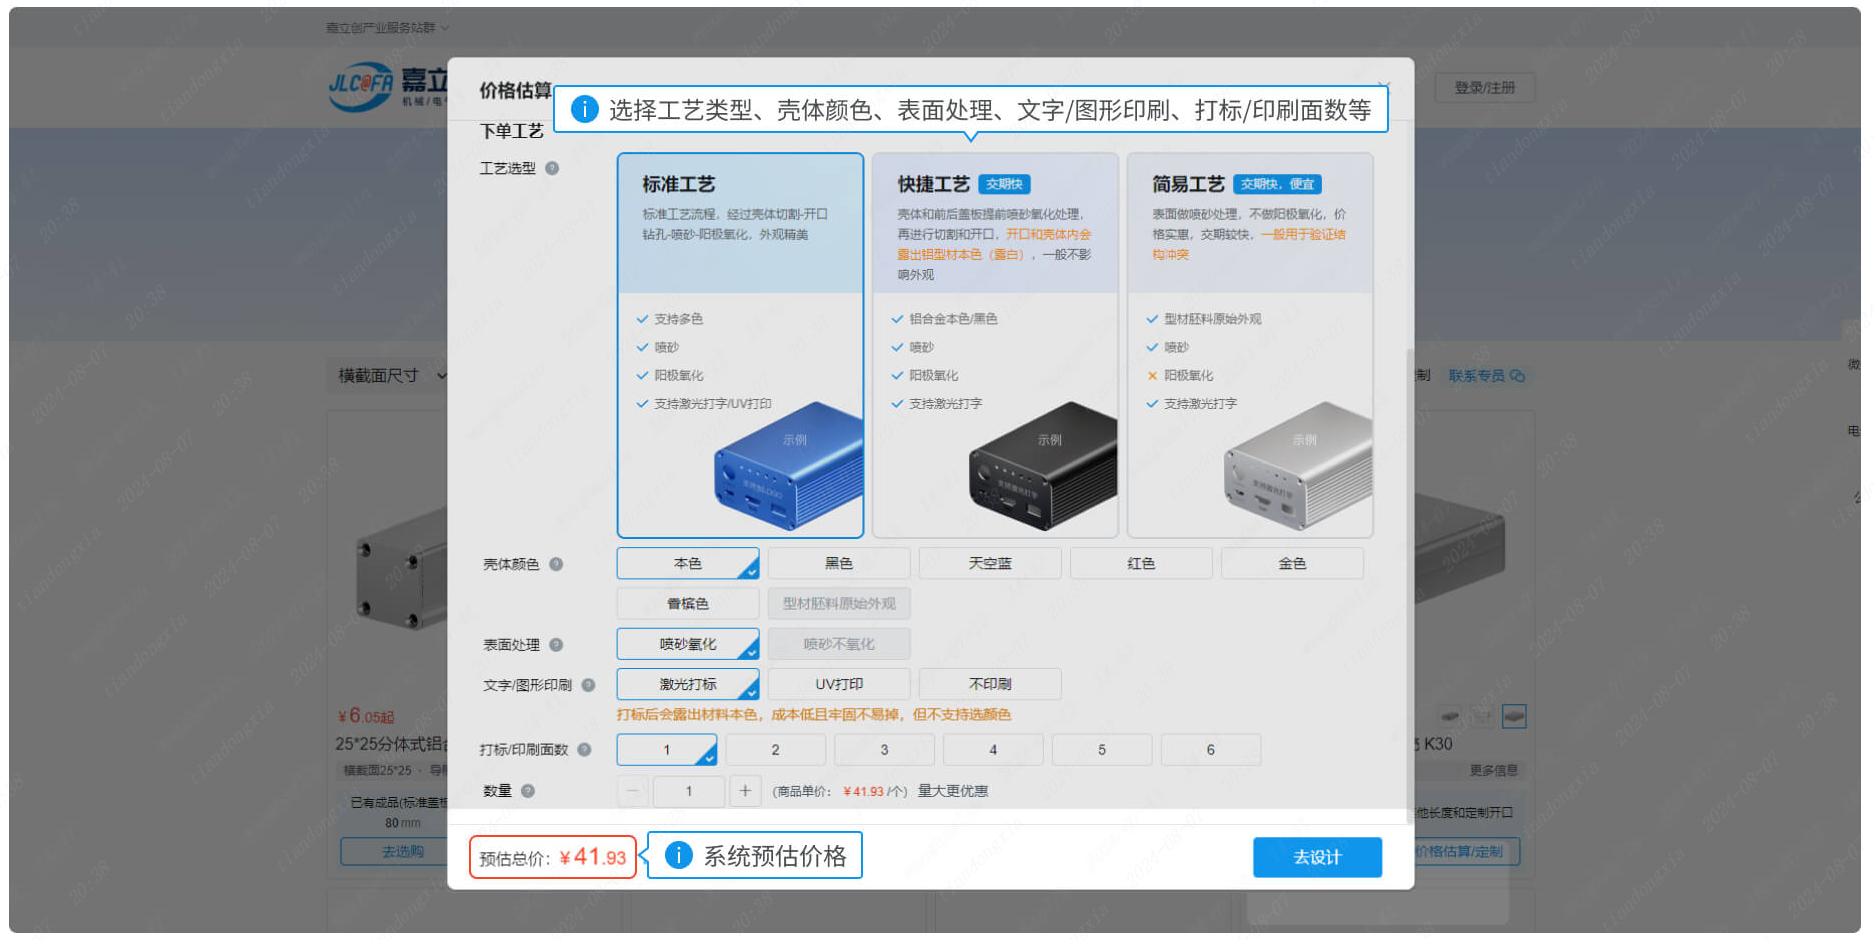The height and width of the screenshot is (940, 1874).
Task: Click the 更多信息 link in background
Action: [x=1493, y=771]
